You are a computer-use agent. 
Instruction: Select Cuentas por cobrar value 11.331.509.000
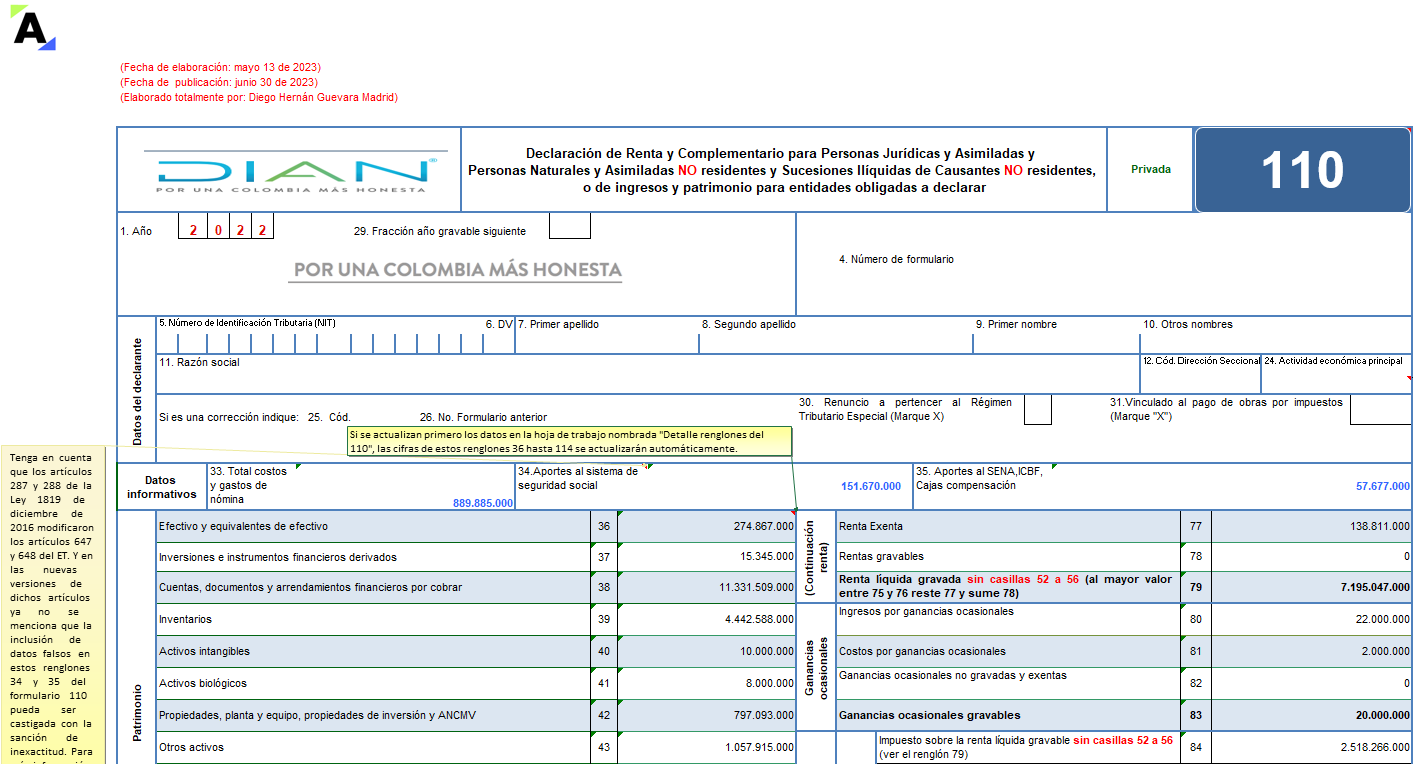[705, 587]
